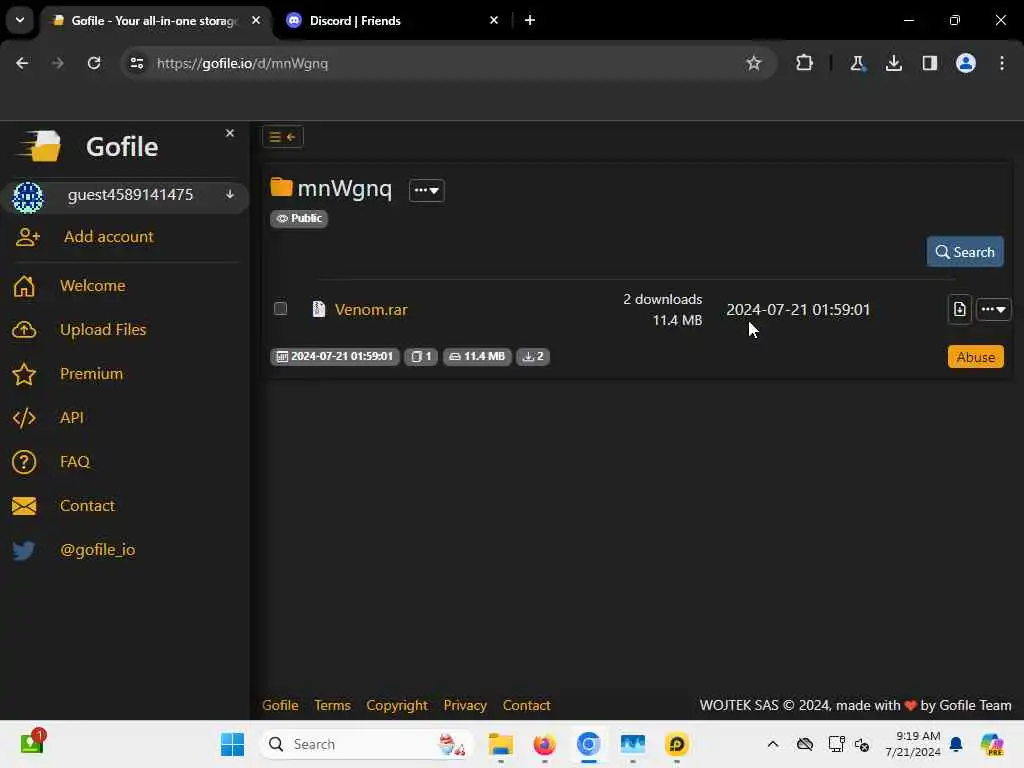Open the Venom.rar row options dropdown
This screenshot has width=1024, height=768.
click(x=993, y=309)
